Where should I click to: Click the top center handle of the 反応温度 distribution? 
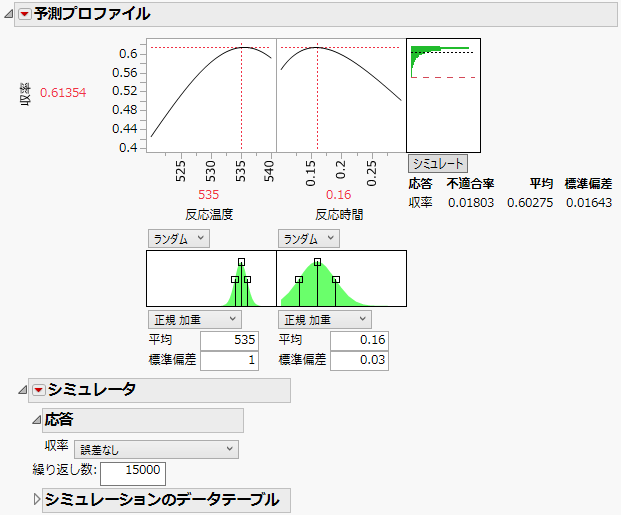point(242,262)
